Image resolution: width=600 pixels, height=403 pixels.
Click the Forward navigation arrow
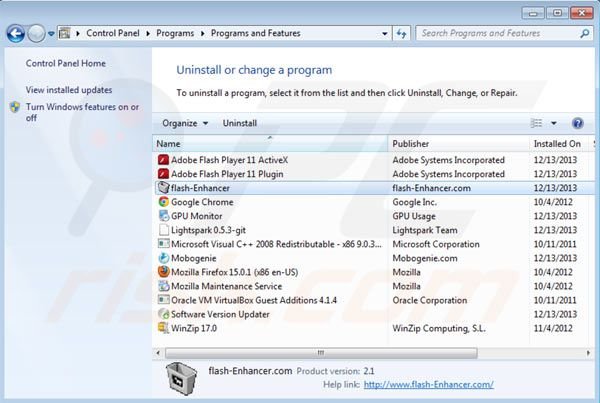[36, 34]
